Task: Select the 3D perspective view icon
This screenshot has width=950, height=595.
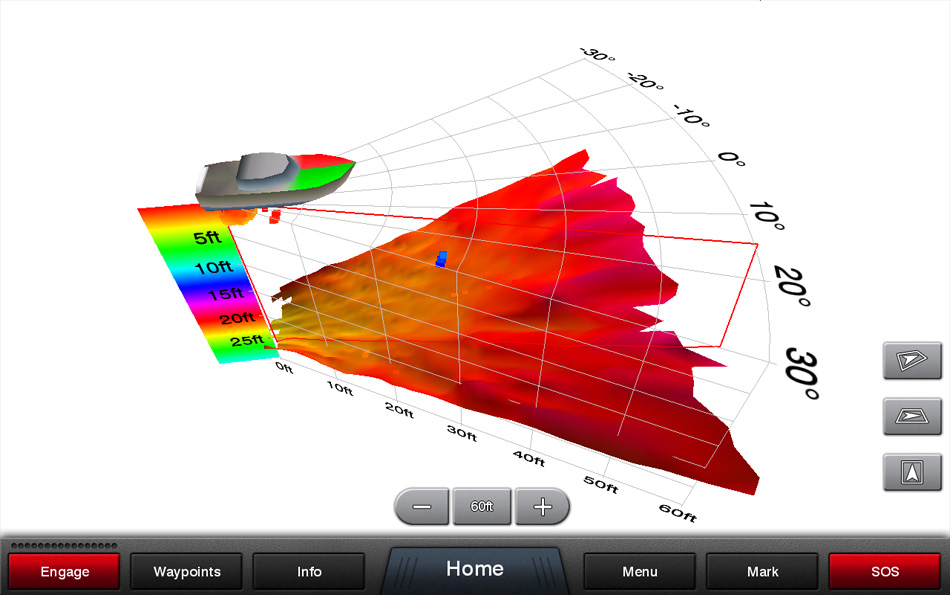Action: 911,361
